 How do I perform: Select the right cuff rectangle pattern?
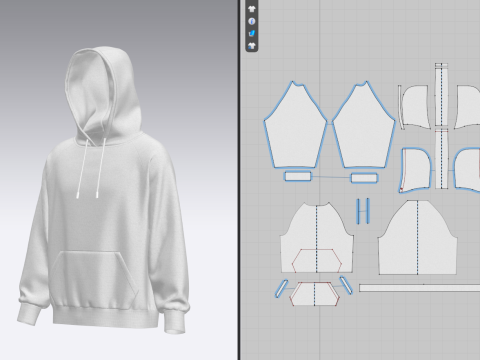(x=364, y=178)
